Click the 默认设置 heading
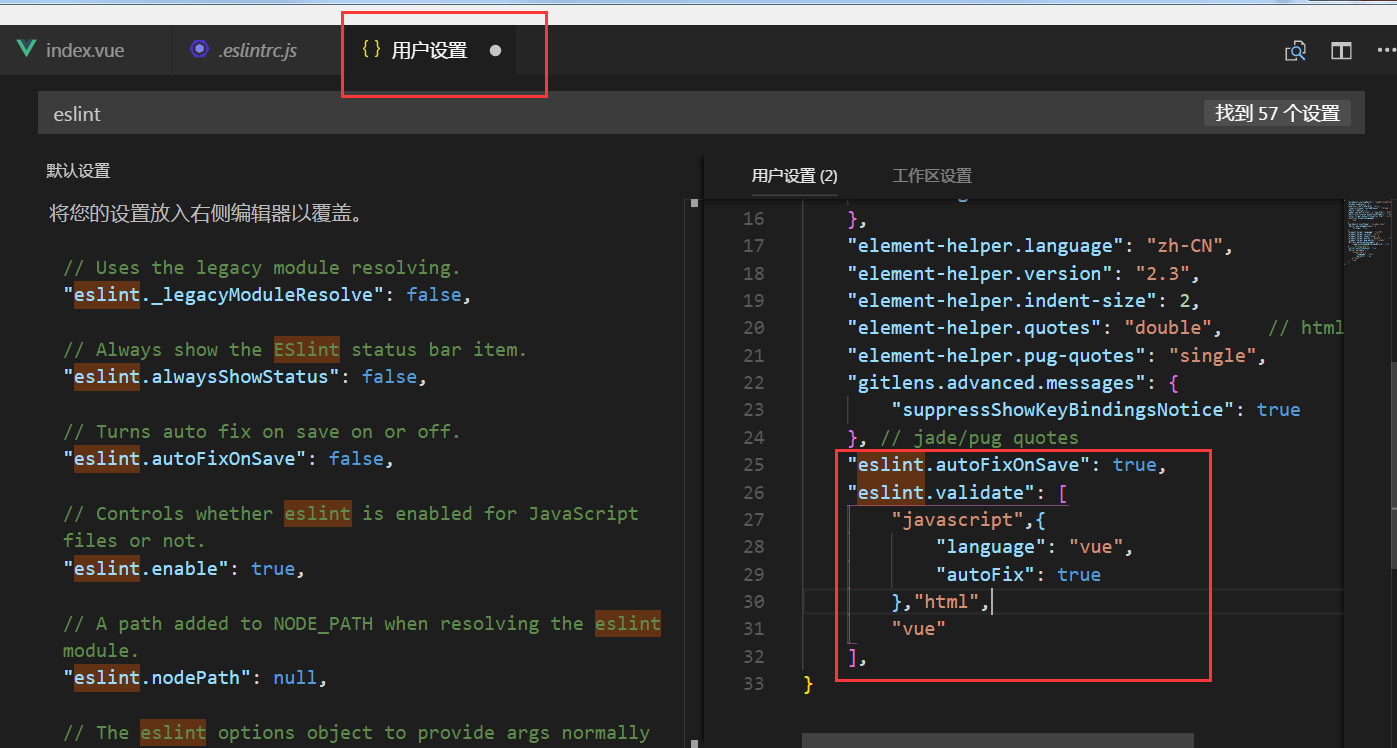This screenshot has width=1397, height=748. pos(78,171)
